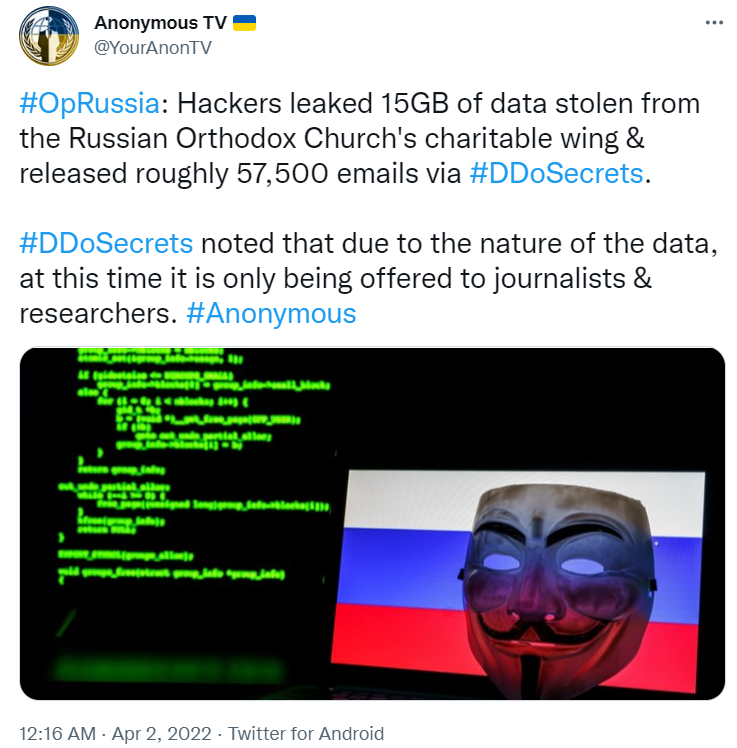Click #DDoSecrets before 'noted that due'
Screen dimensions: 737x748
106,243
